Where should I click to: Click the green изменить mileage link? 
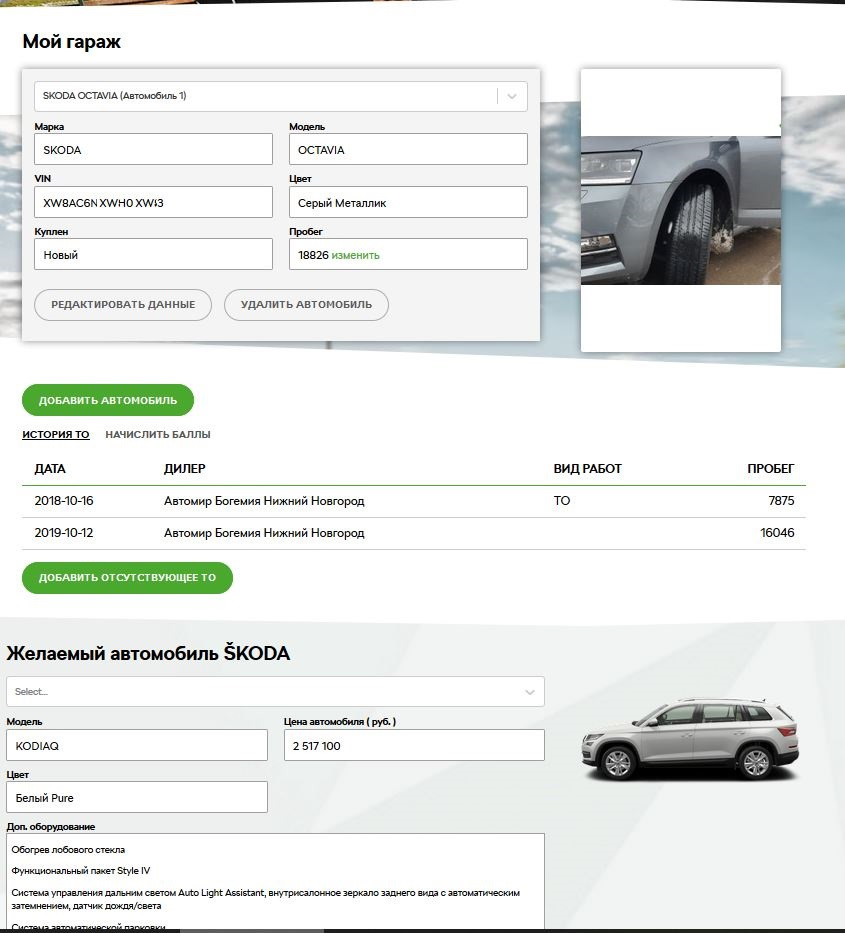point(355,255)
